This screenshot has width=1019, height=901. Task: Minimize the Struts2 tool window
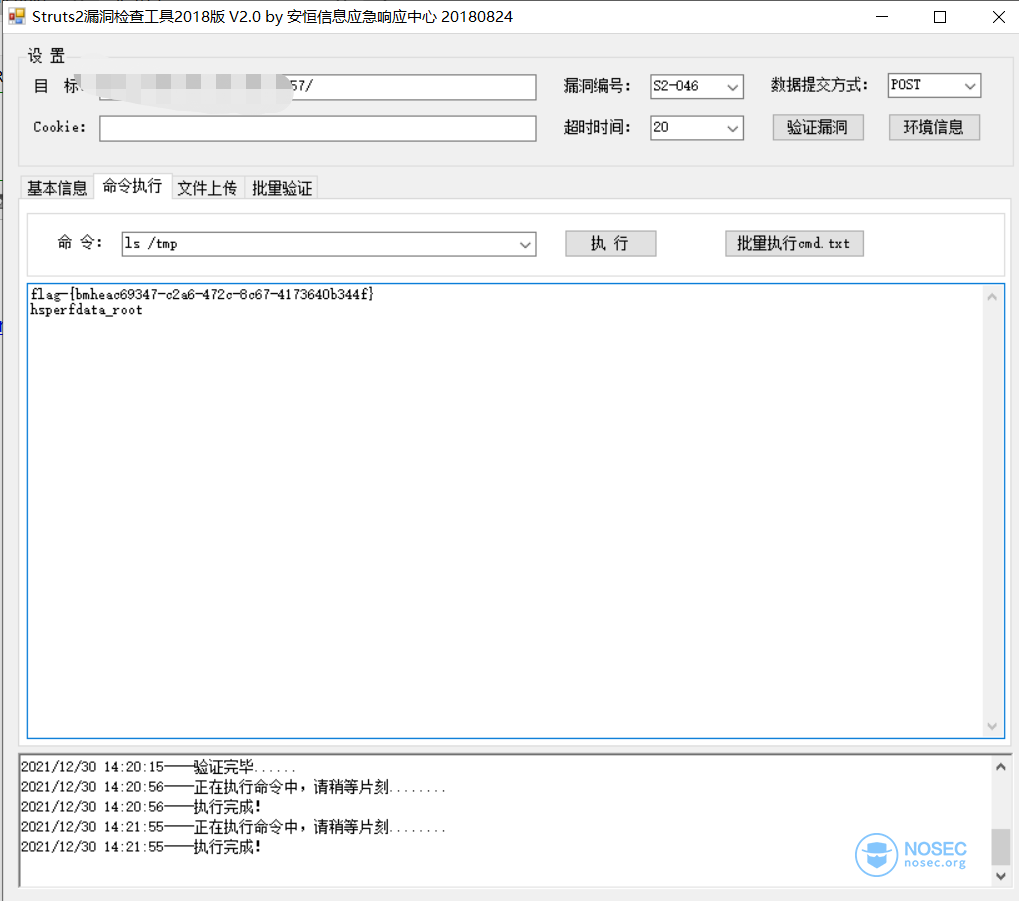pyautogui.click(x=882, y=16)
